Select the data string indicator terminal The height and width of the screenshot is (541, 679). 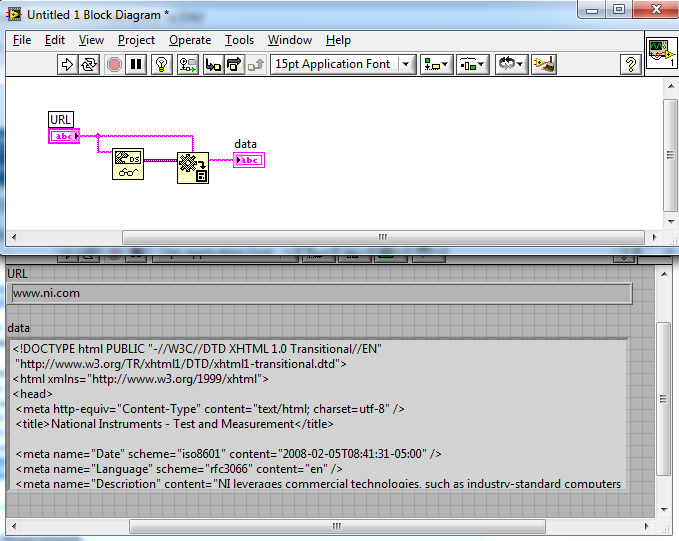click(x=249, y=160)
